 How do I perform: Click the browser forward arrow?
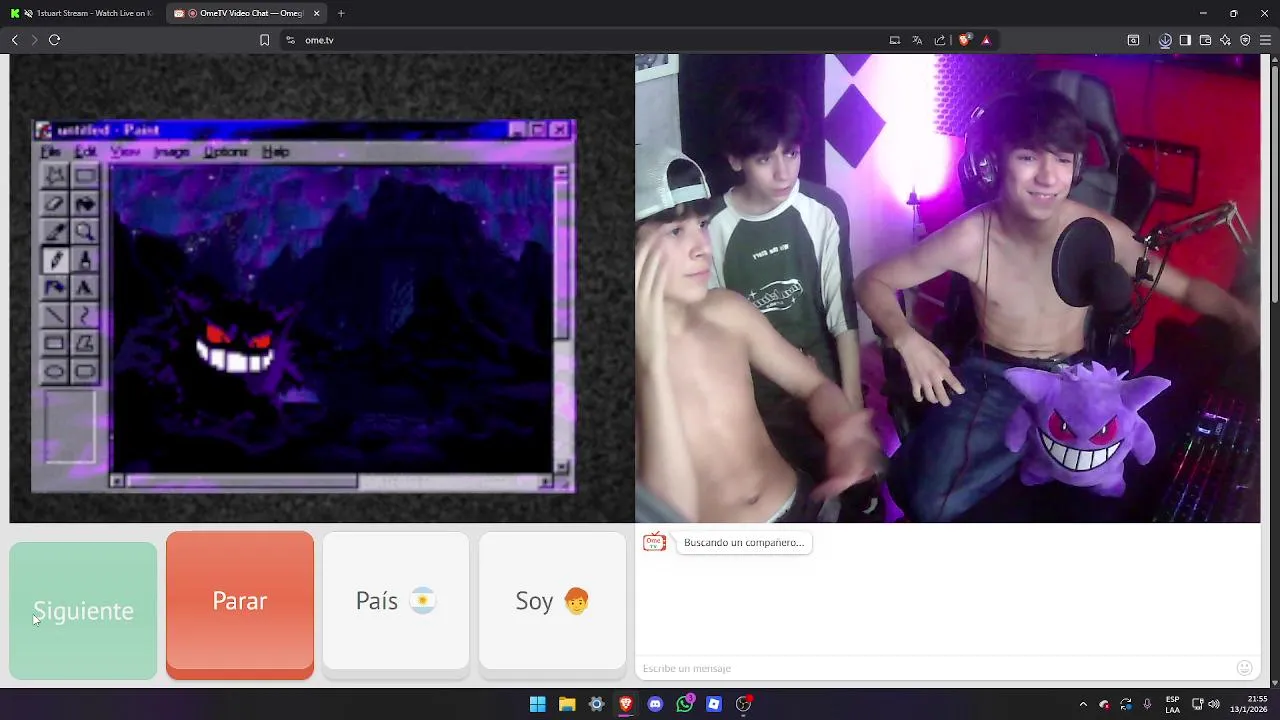click(34, 40)
